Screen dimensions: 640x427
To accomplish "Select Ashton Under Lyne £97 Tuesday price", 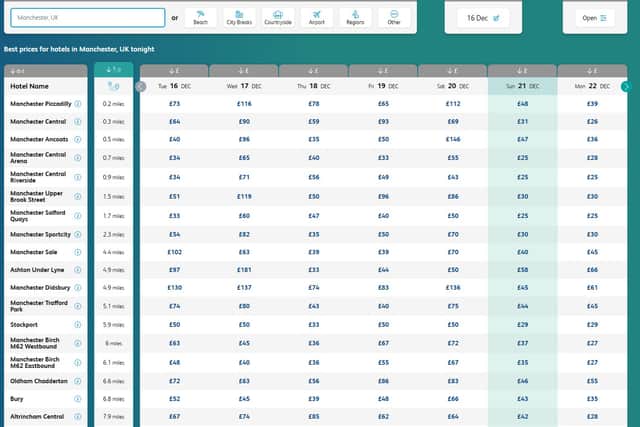I will point(174,269).
